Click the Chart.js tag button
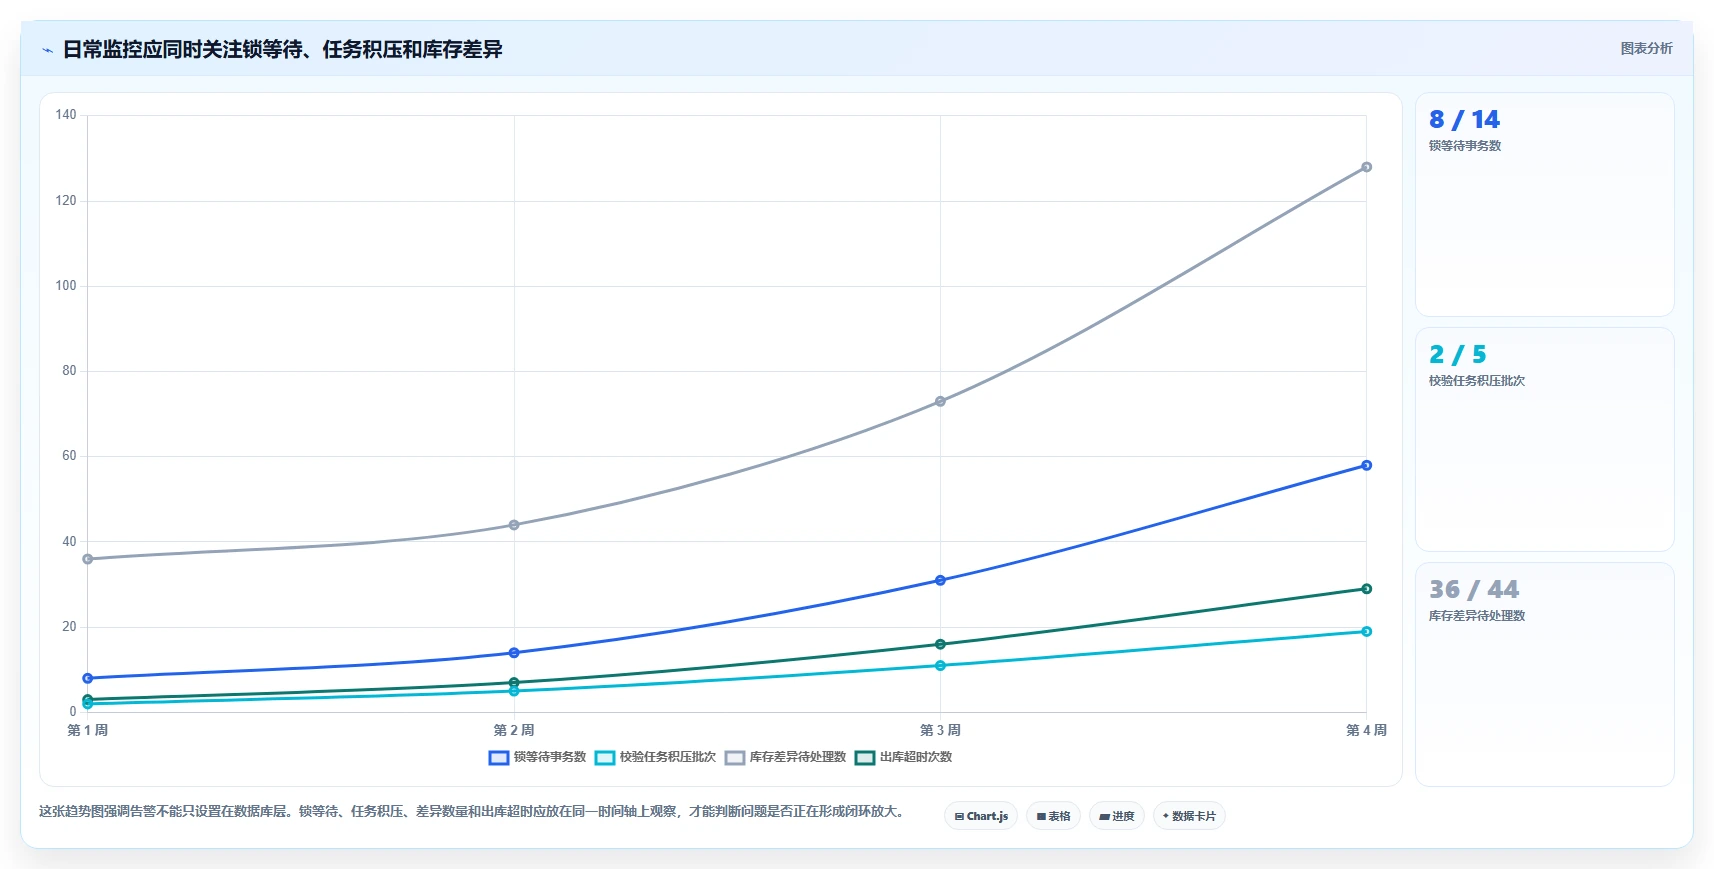Image resolution: width=1714 pixels, height=869 pixels. (x=981, y=816)
